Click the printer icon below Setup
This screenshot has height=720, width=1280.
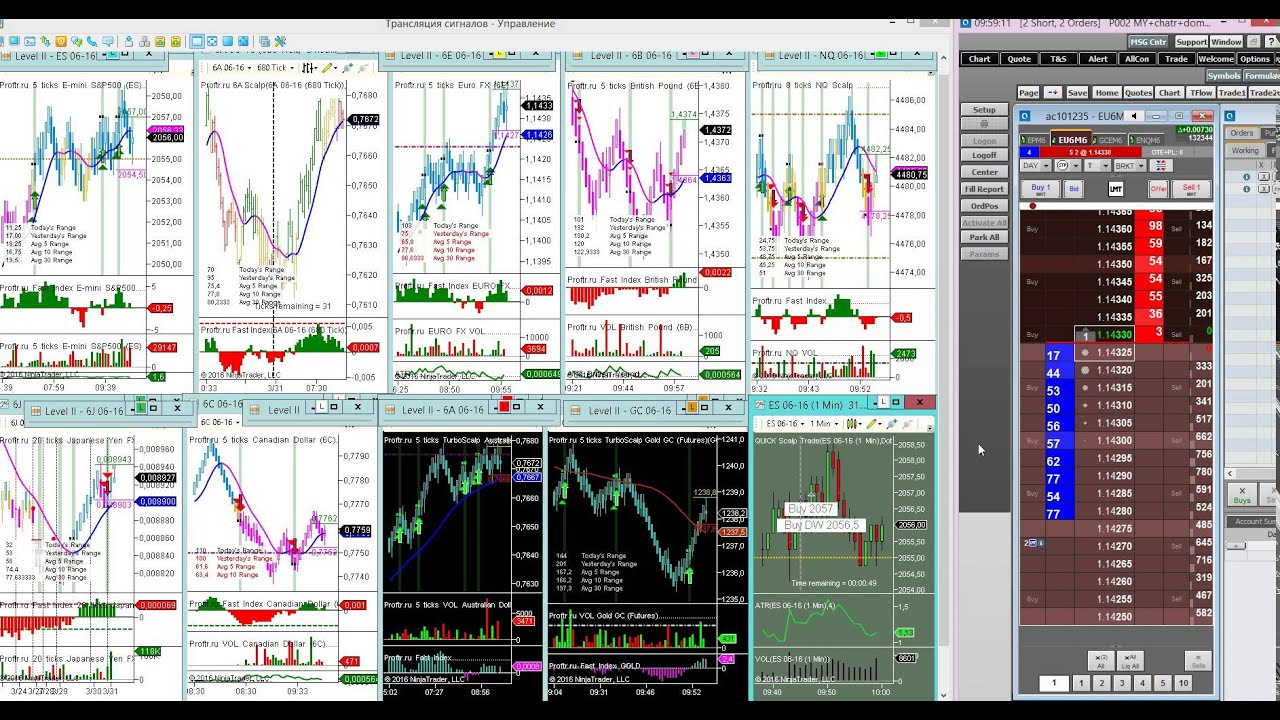point(984,124)
